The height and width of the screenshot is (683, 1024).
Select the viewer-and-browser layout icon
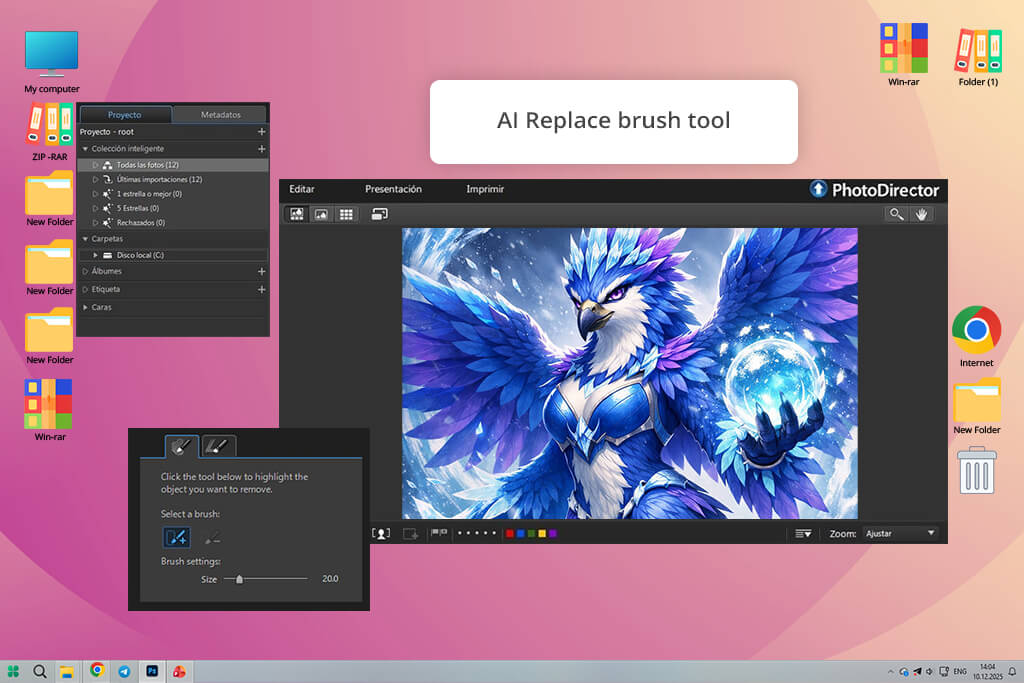click(296, 214)
